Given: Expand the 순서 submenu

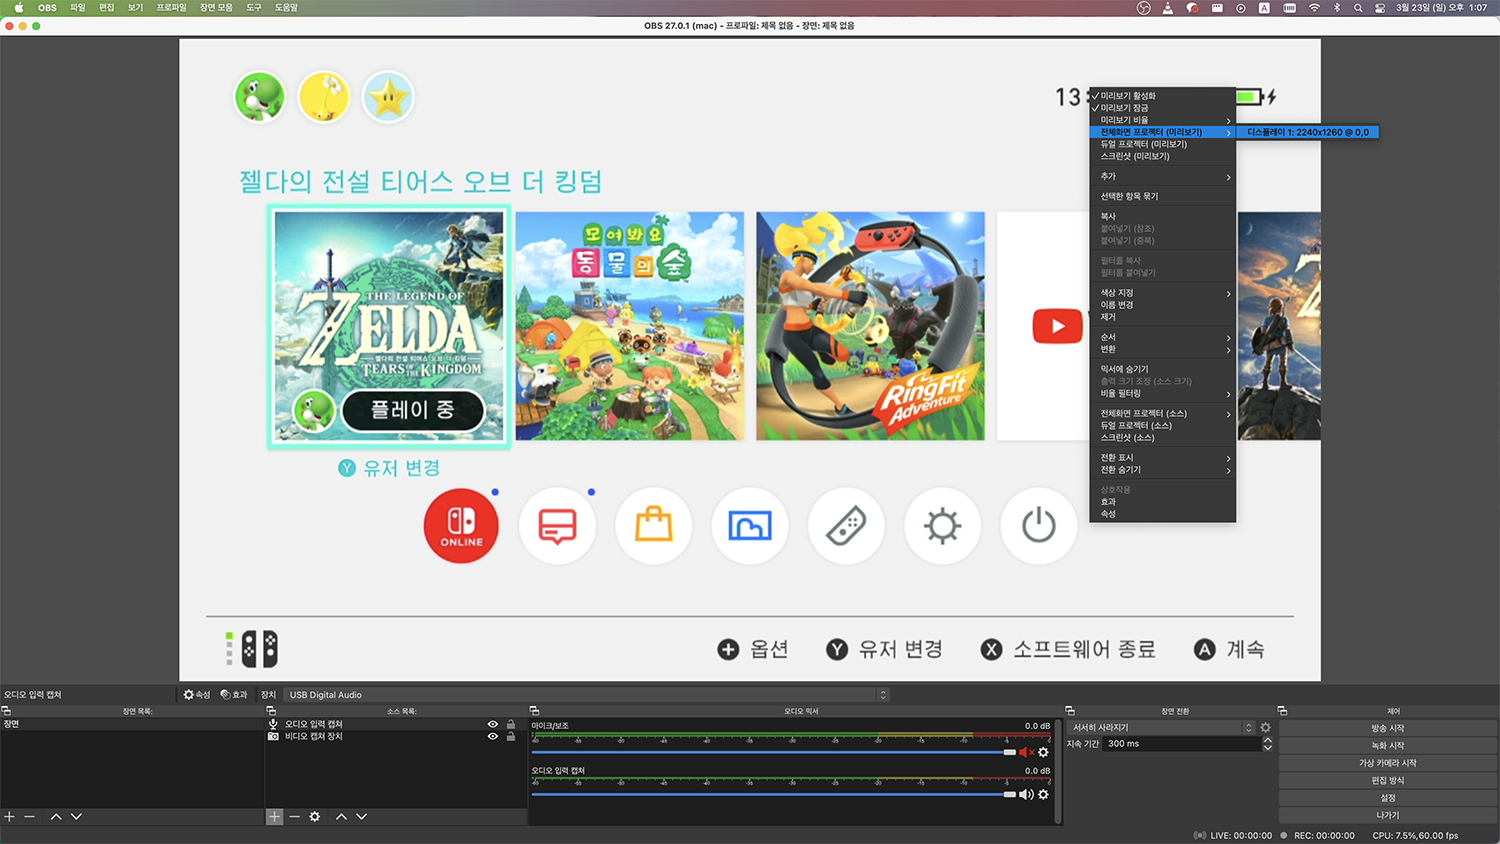Looking at the screenshot, I should pos(1162,337).
